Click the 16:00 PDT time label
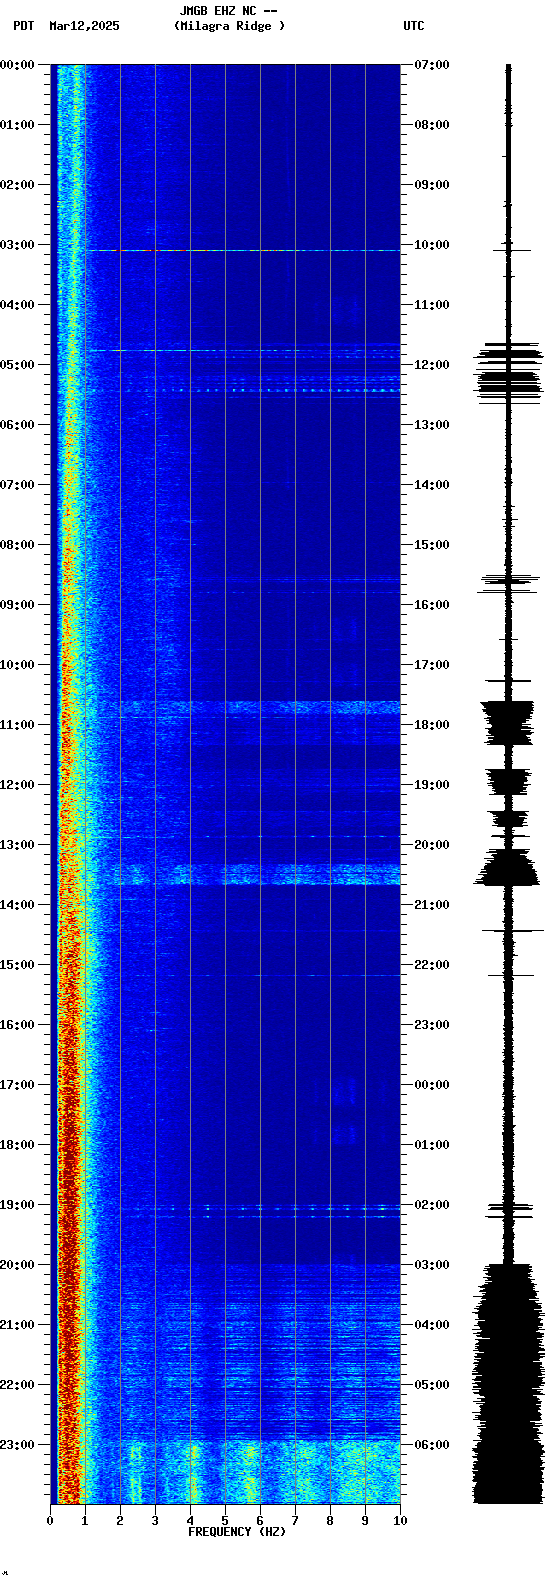This screenshot has height=1584, width=552. click(x=17, y=1025)
